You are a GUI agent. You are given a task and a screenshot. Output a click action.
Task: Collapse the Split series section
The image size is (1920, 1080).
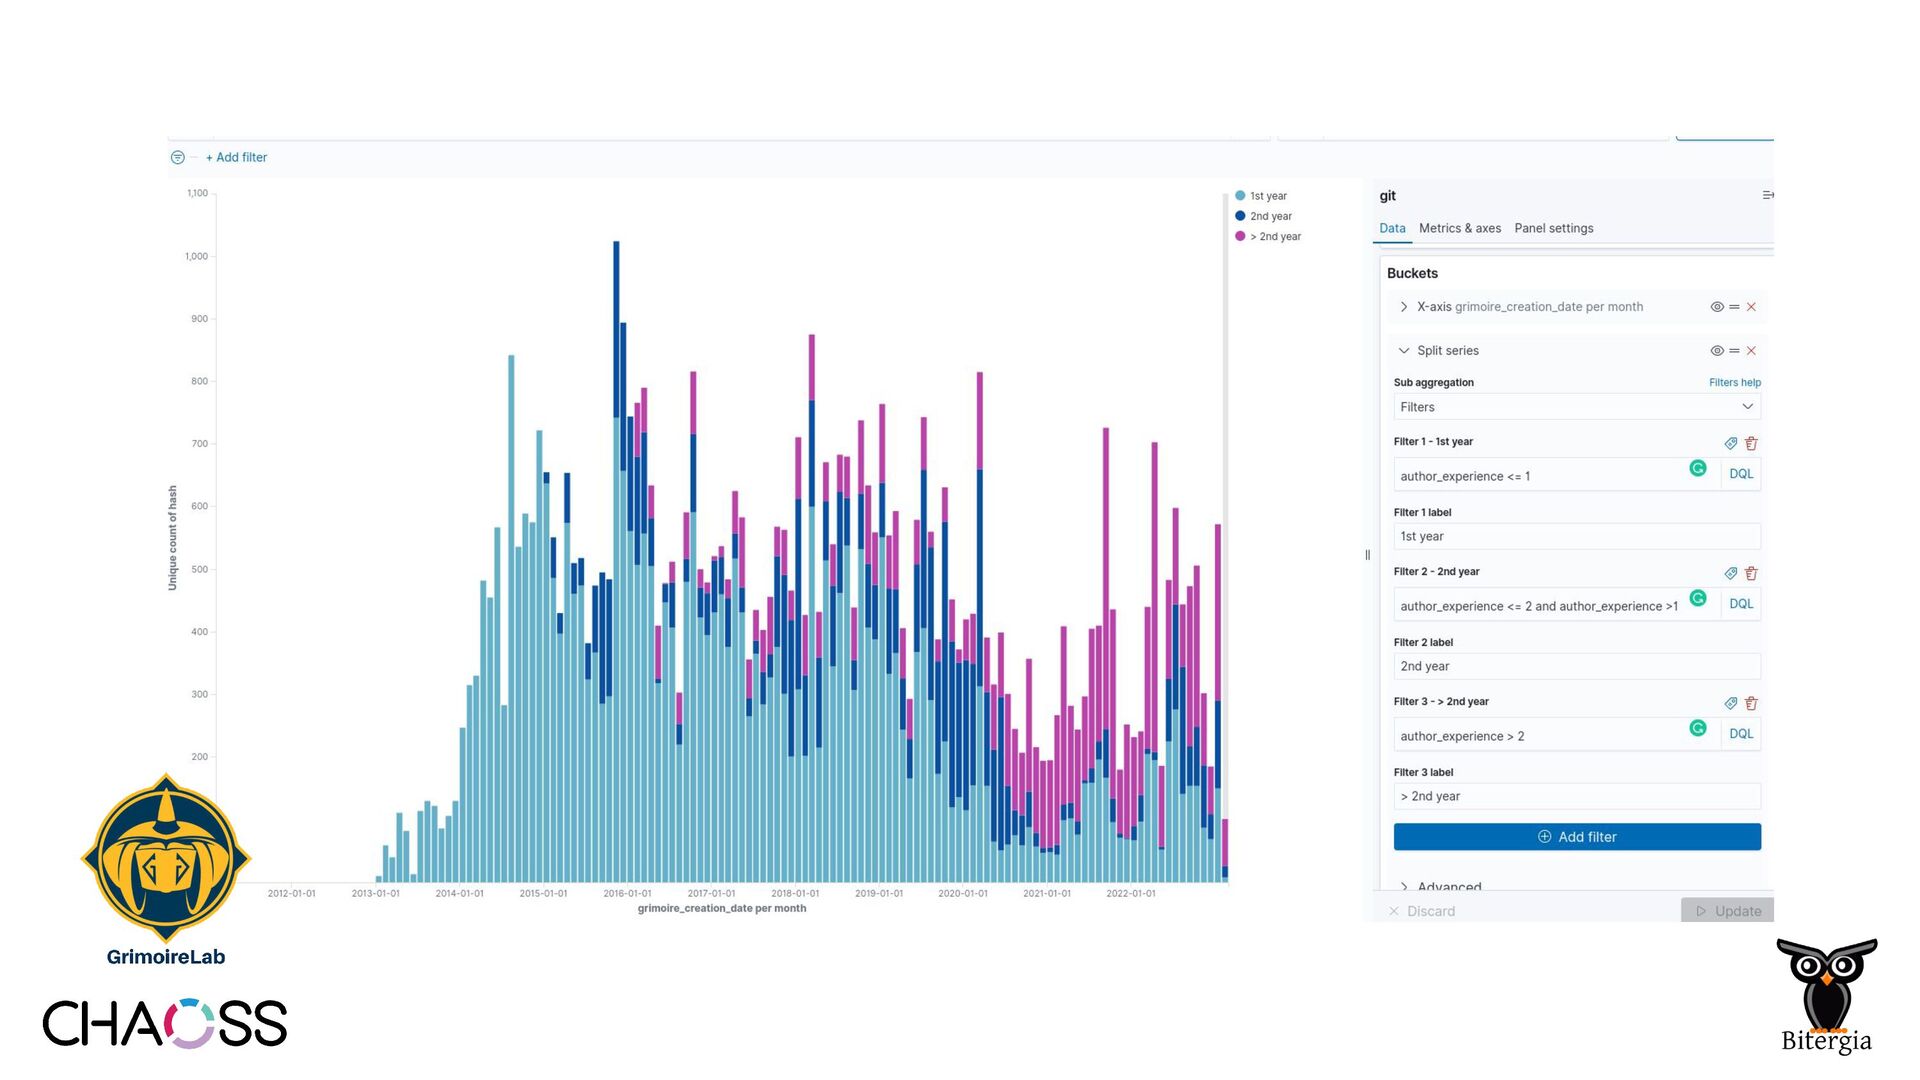click(x=1404, y=351)
